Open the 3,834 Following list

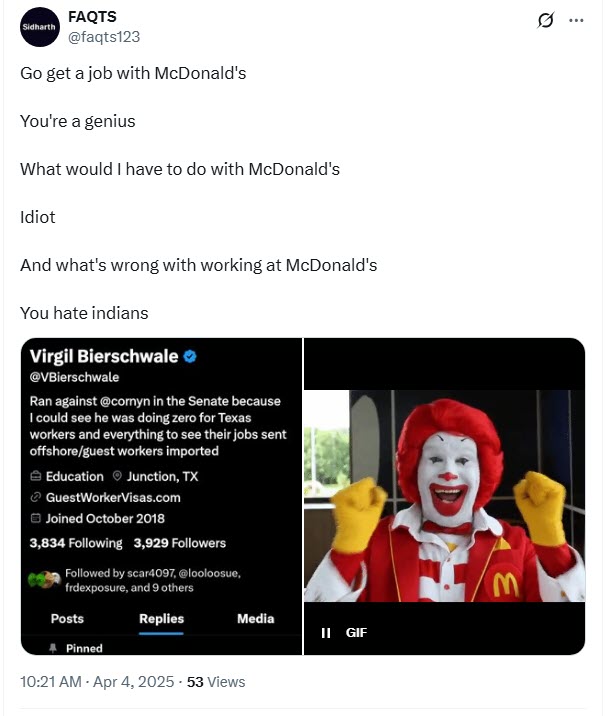pos(76,543)
